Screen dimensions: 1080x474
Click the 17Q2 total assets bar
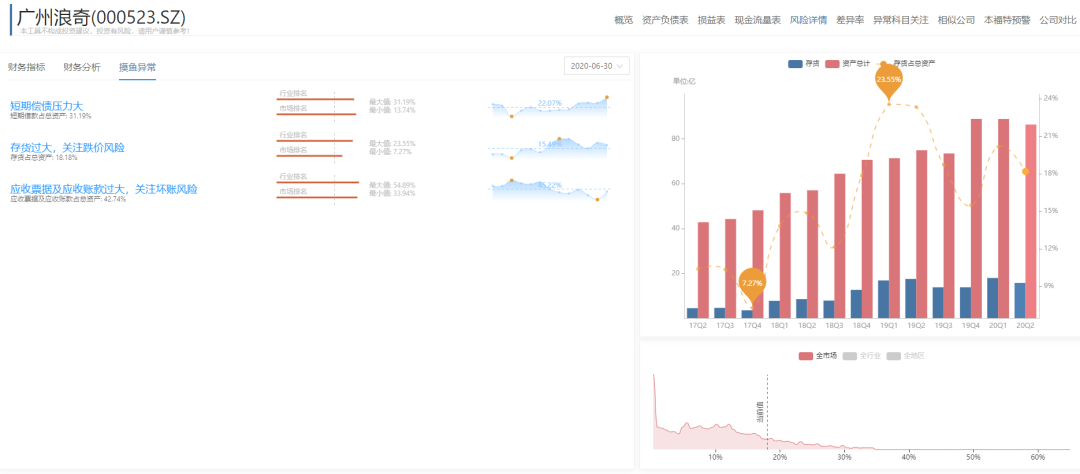pos(703,270)
